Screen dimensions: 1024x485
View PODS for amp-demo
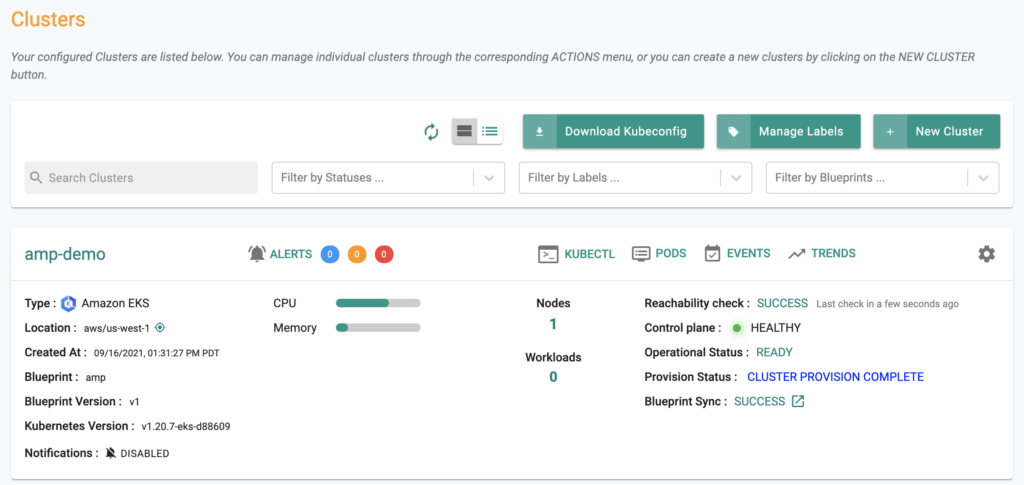(659, 254)
